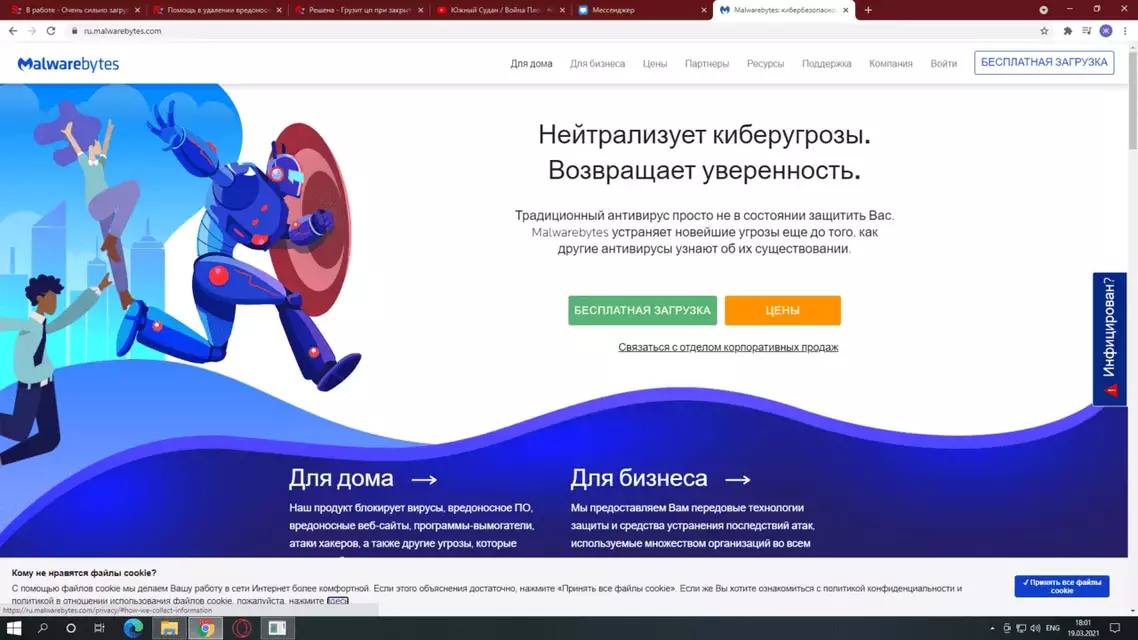Image resolution: width=1138 pixels, height=640 pixels.
Task: Click the orange 'ЦЕНЫ' button
Action: (782, 311)
